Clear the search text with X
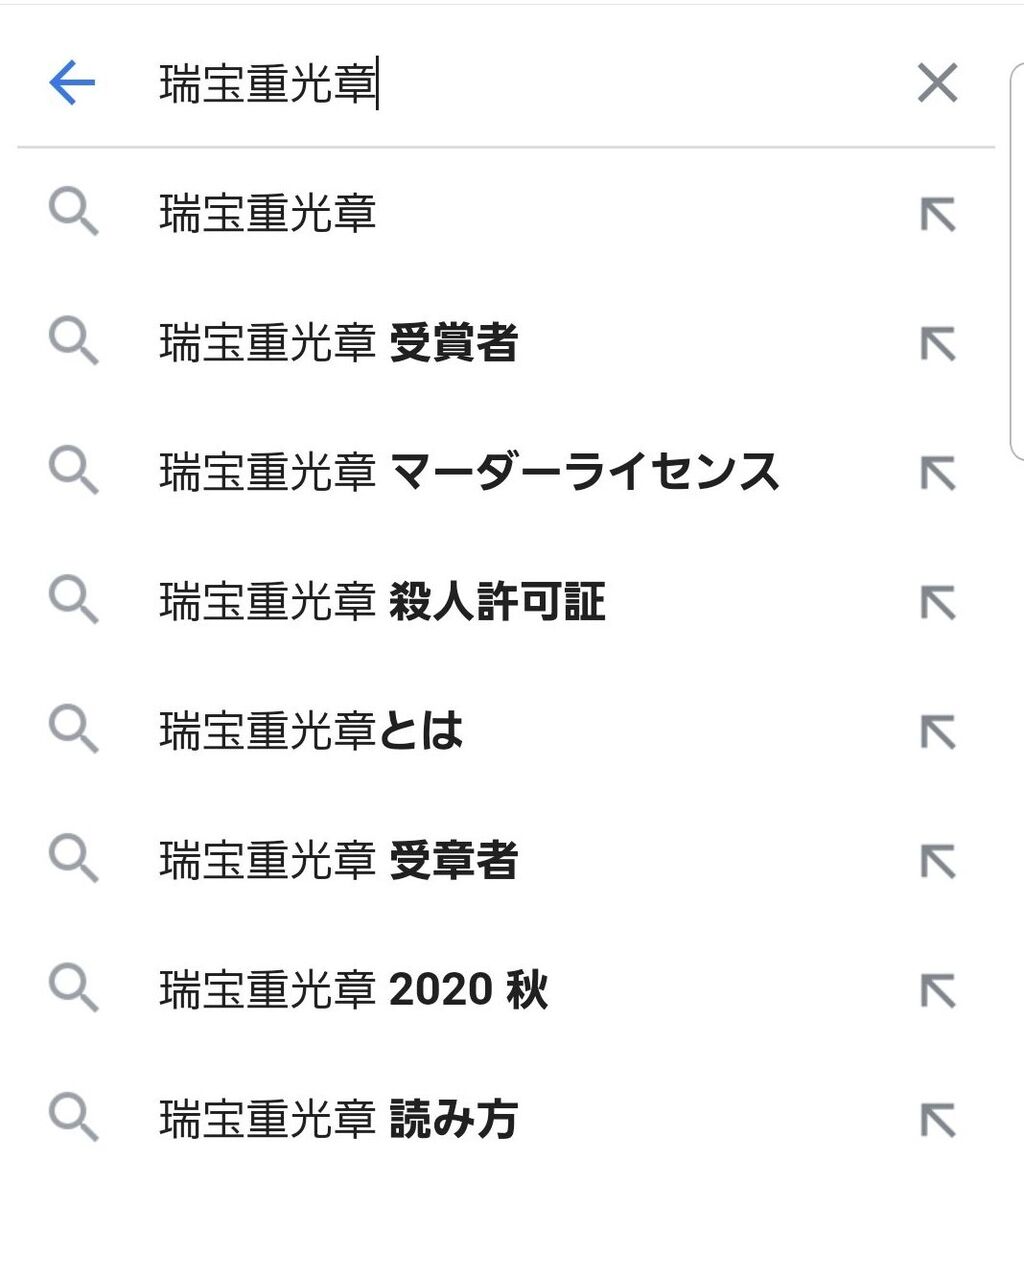 tap(937, 83)
